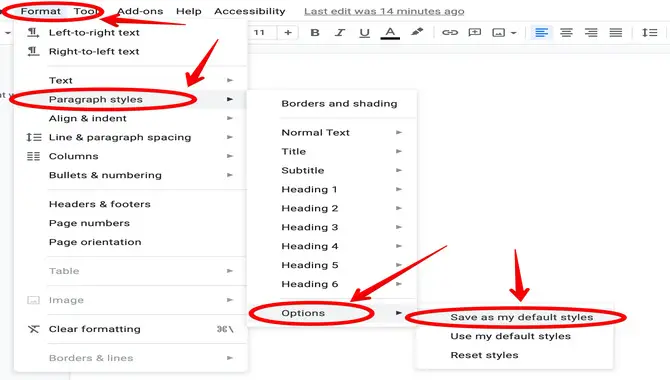
Task: Toggle bold formatting in toolbar
Action: (x=315, y=32)
